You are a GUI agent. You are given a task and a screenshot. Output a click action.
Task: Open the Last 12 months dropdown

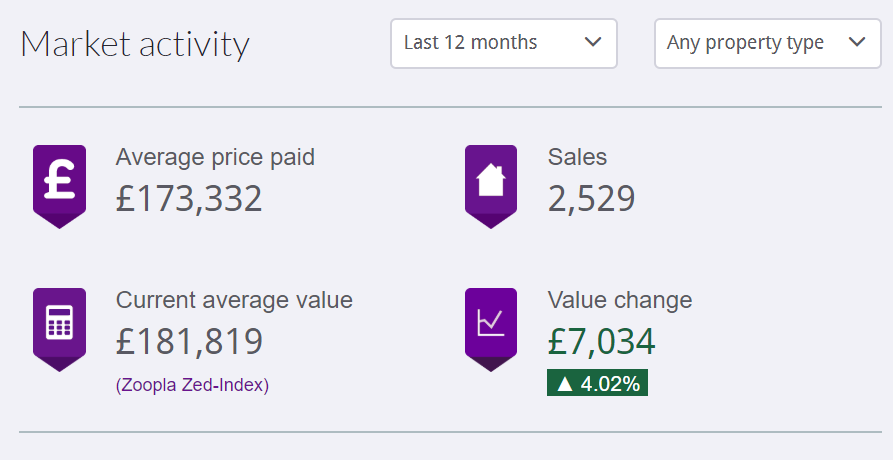[503, 43]
